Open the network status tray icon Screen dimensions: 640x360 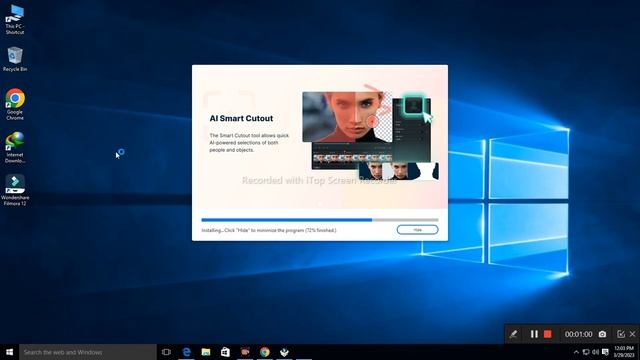click(x=586, y=352)
